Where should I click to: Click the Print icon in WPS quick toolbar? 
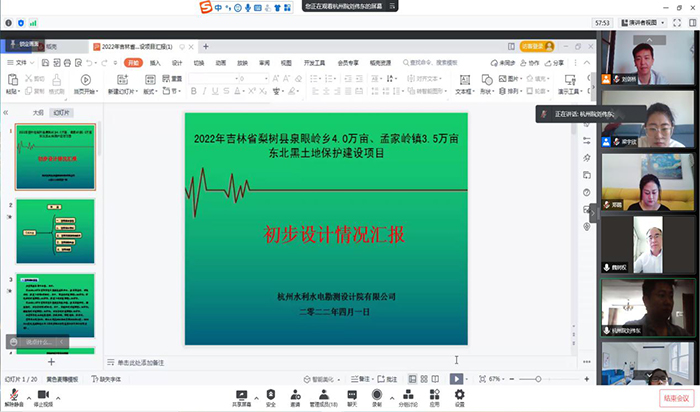67,63
